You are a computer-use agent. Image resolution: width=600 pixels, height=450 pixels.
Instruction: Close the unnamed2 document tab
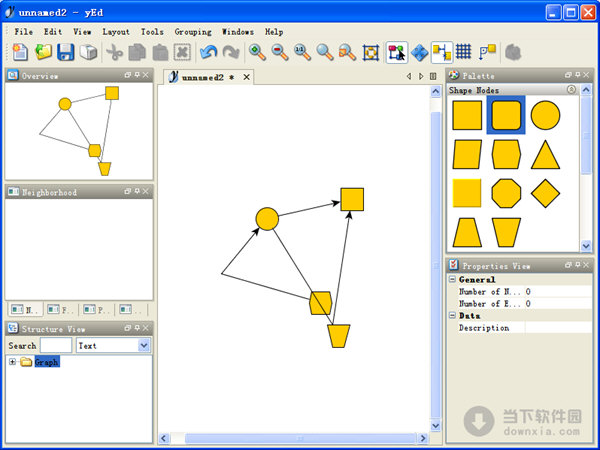(246, 77)
